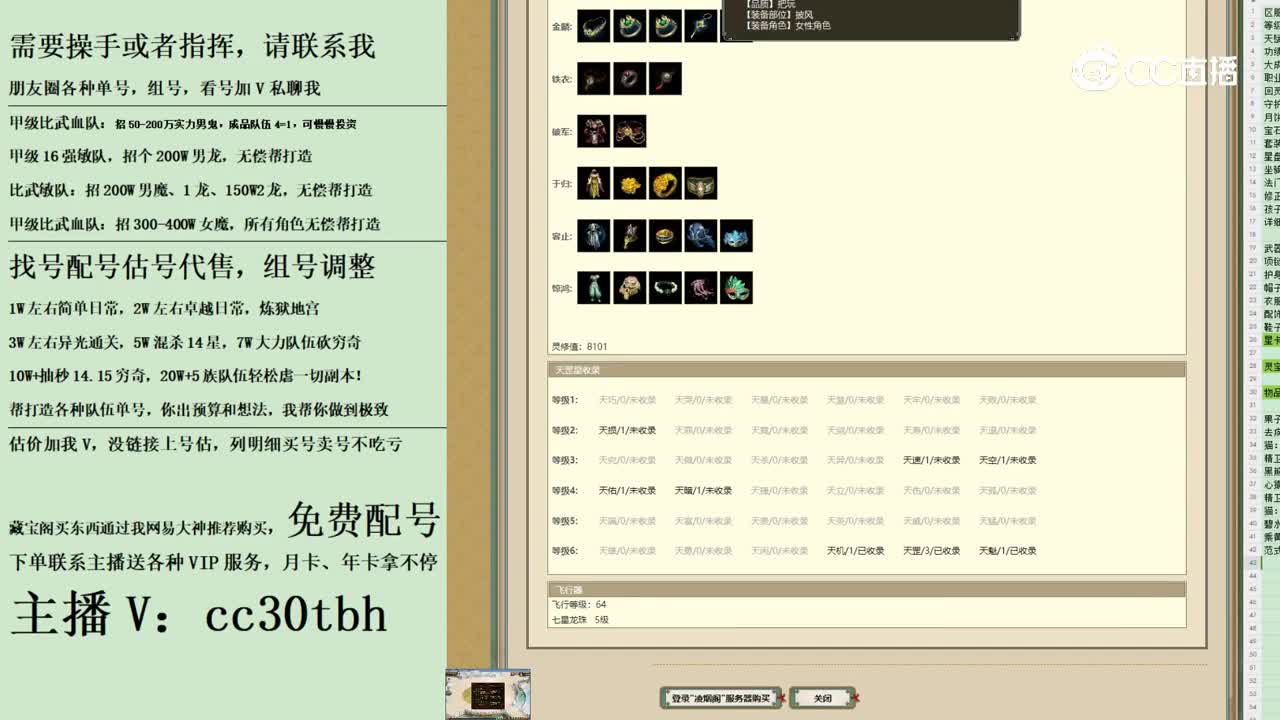This screenshot has width=1280, height=720.
Task: Click the 铁衣: row label
Action: [562, 79]
